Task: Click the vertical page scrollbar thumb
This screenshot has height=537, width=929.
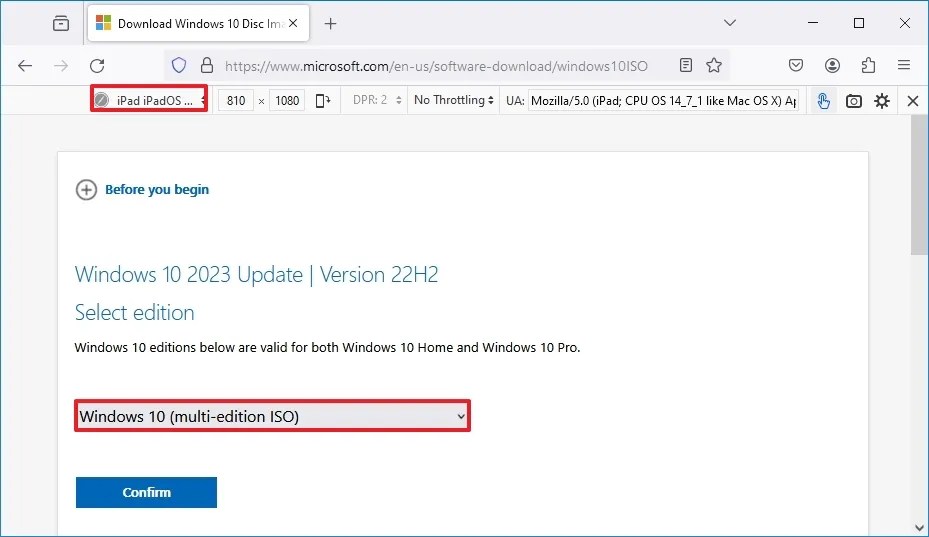Action: coord(920,186)
